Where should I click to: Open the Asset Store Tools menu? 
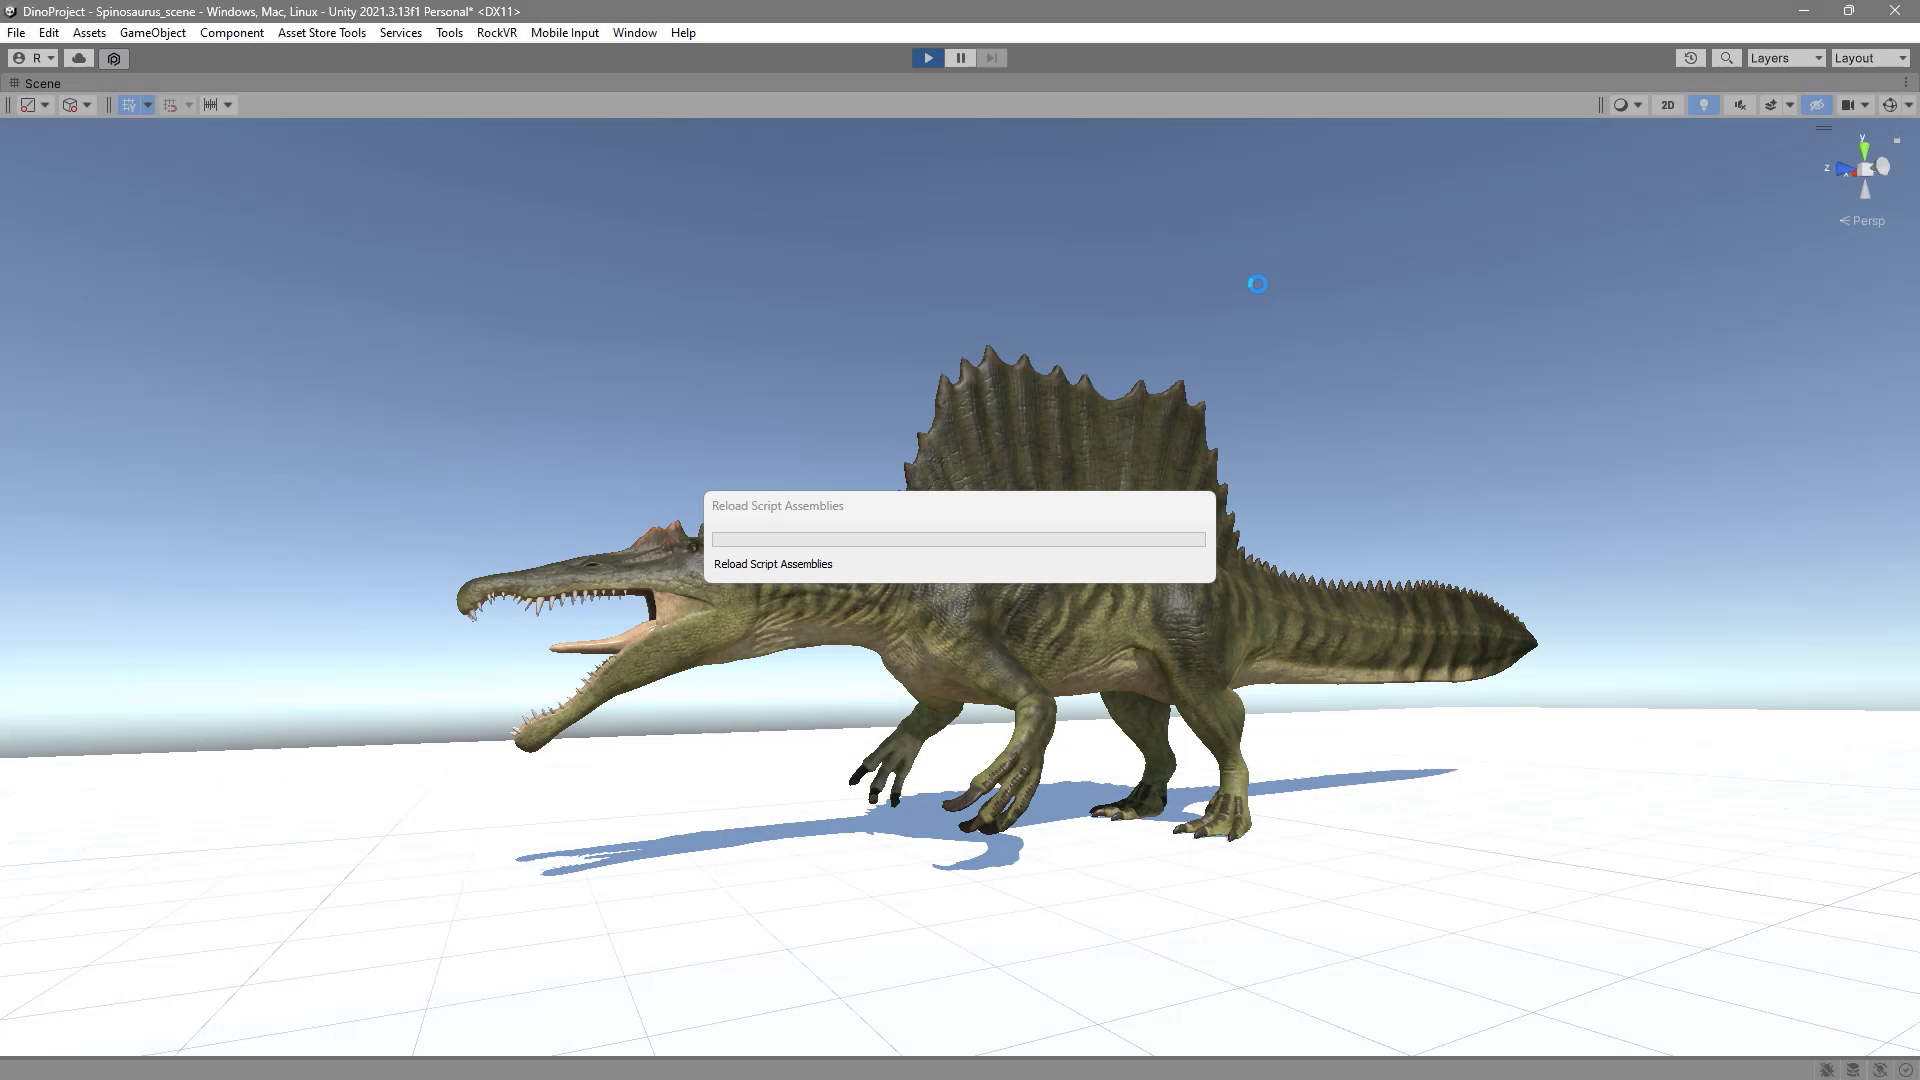322,33
